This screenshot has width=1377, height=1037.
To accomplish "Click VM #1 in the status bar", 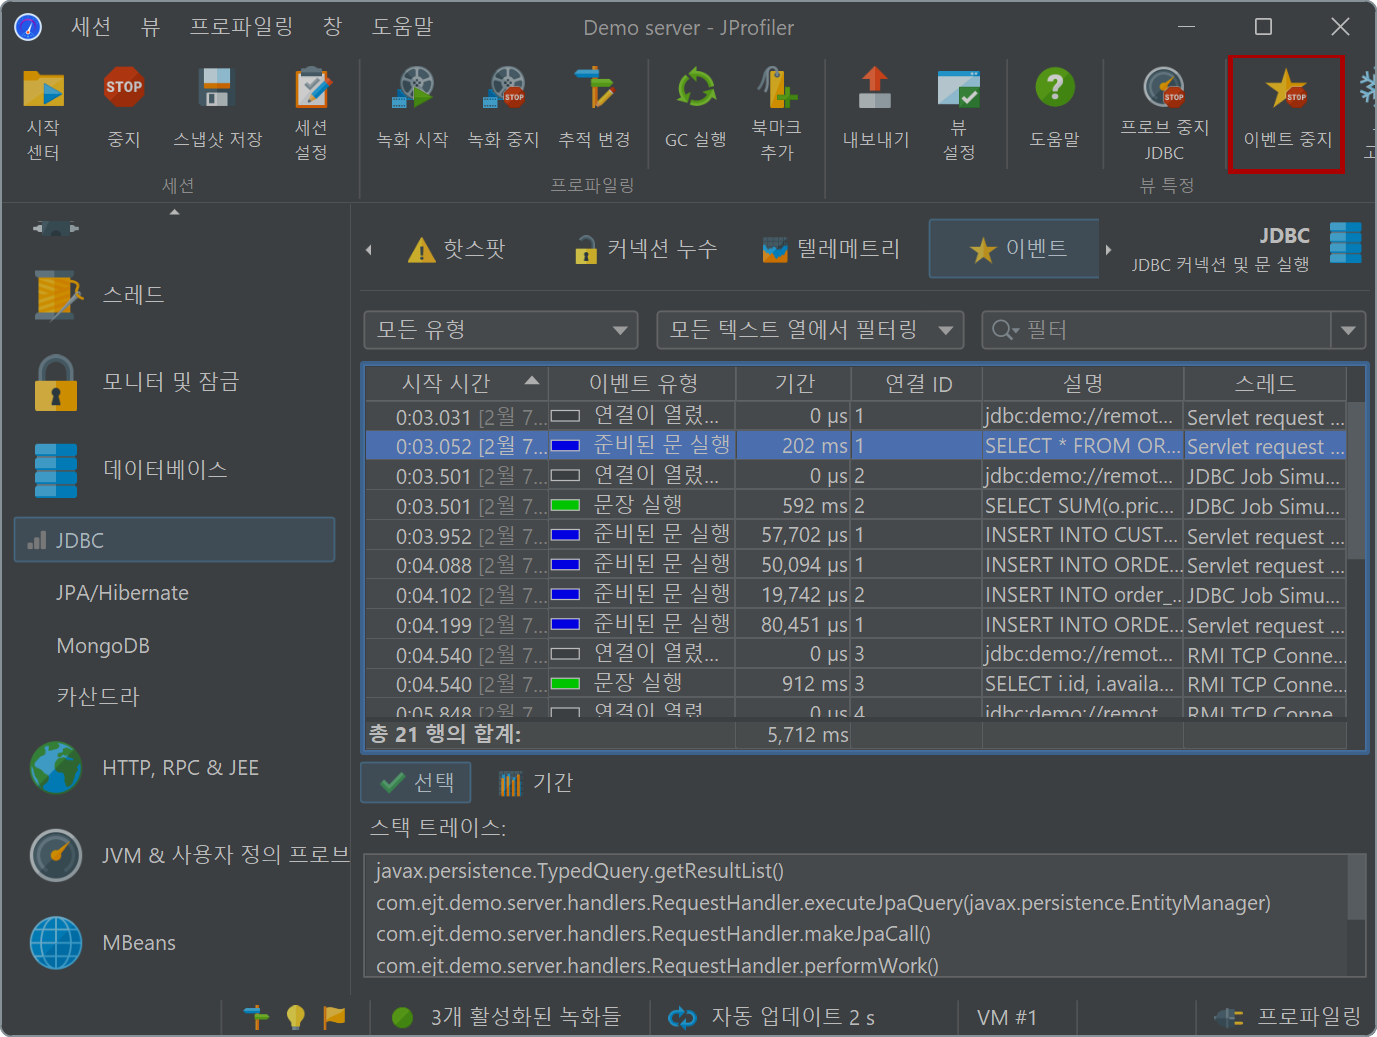I will [1007, 1017].
